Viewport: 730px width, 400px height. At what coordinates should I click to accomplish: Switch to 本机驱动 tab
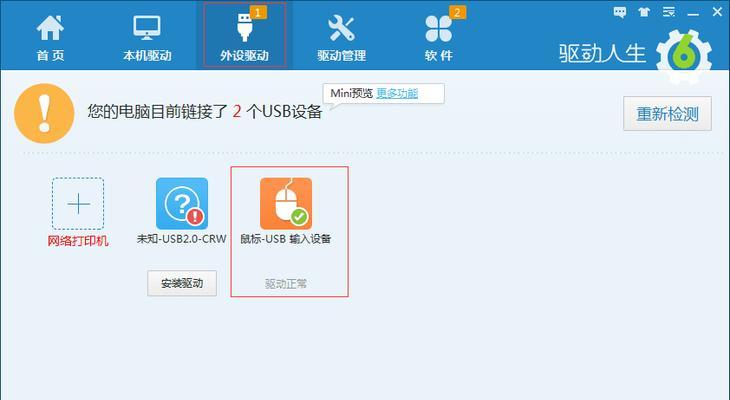coord(147,37)
